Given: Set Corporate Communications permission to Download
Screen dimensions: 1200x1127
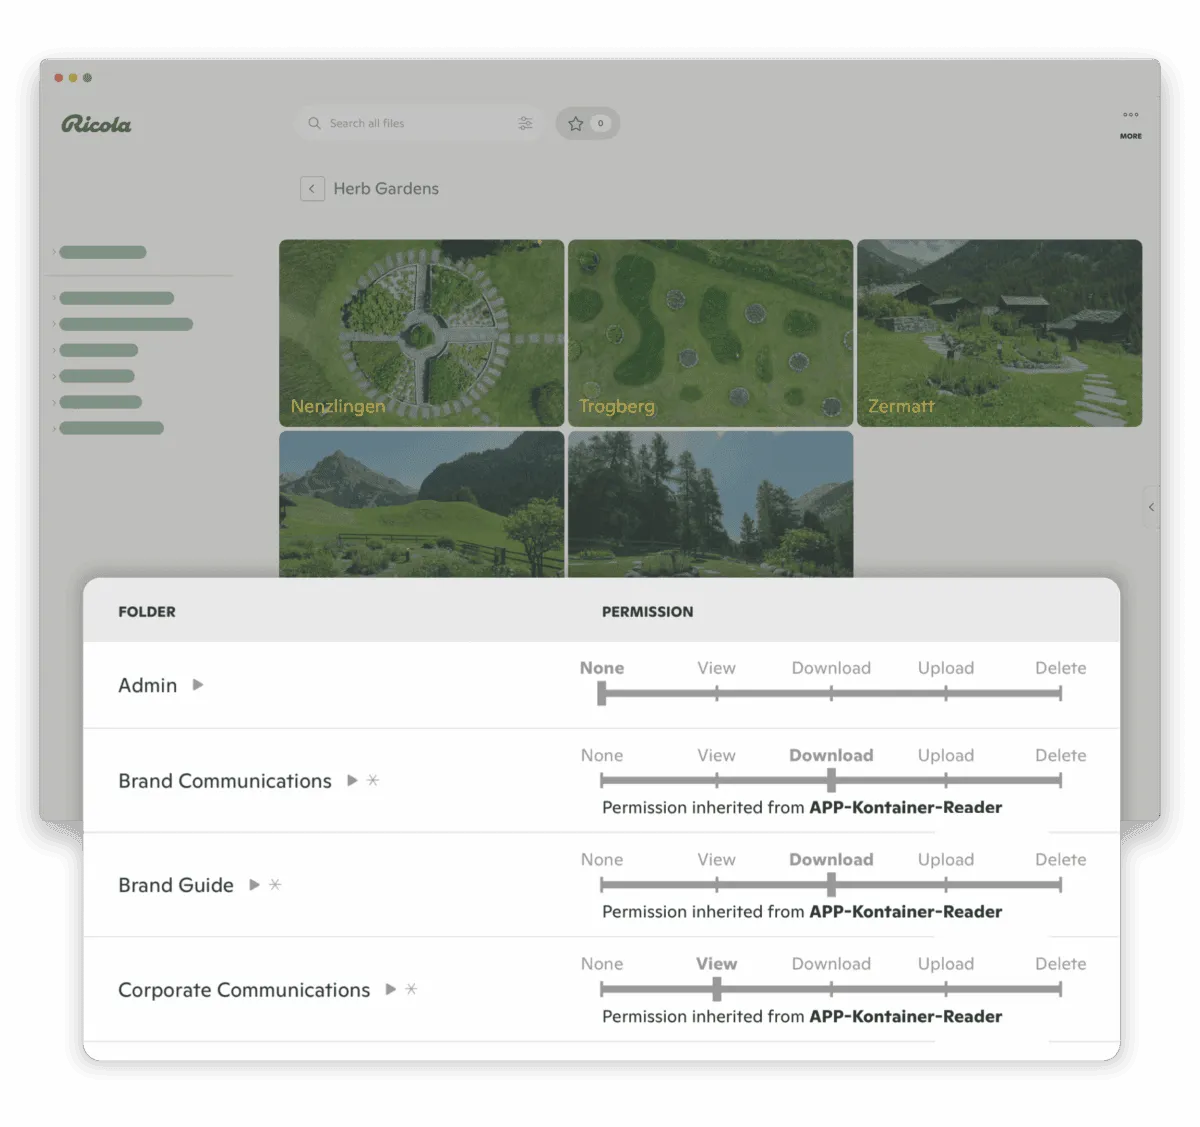Looking at the screenshot, I should coord(831,963).
